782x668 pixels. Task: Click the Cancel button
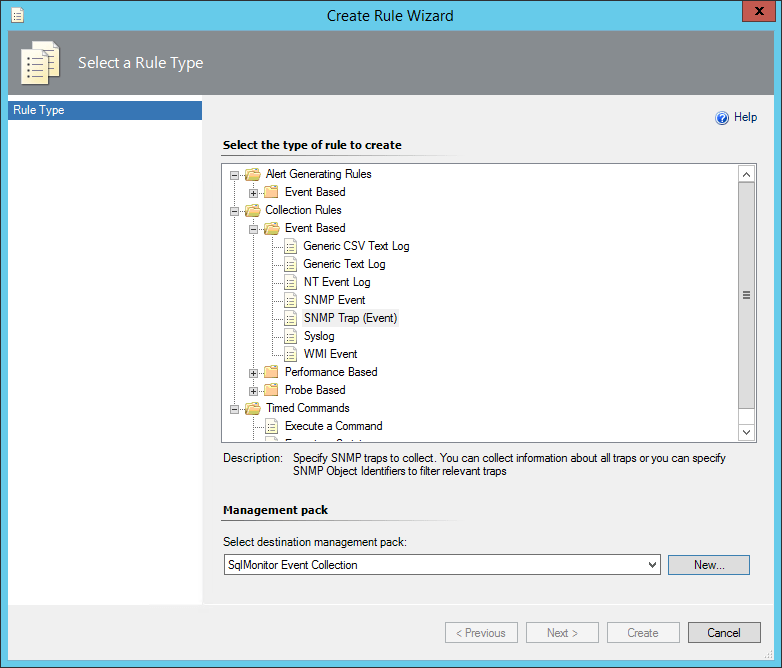[x=724, y=633]
